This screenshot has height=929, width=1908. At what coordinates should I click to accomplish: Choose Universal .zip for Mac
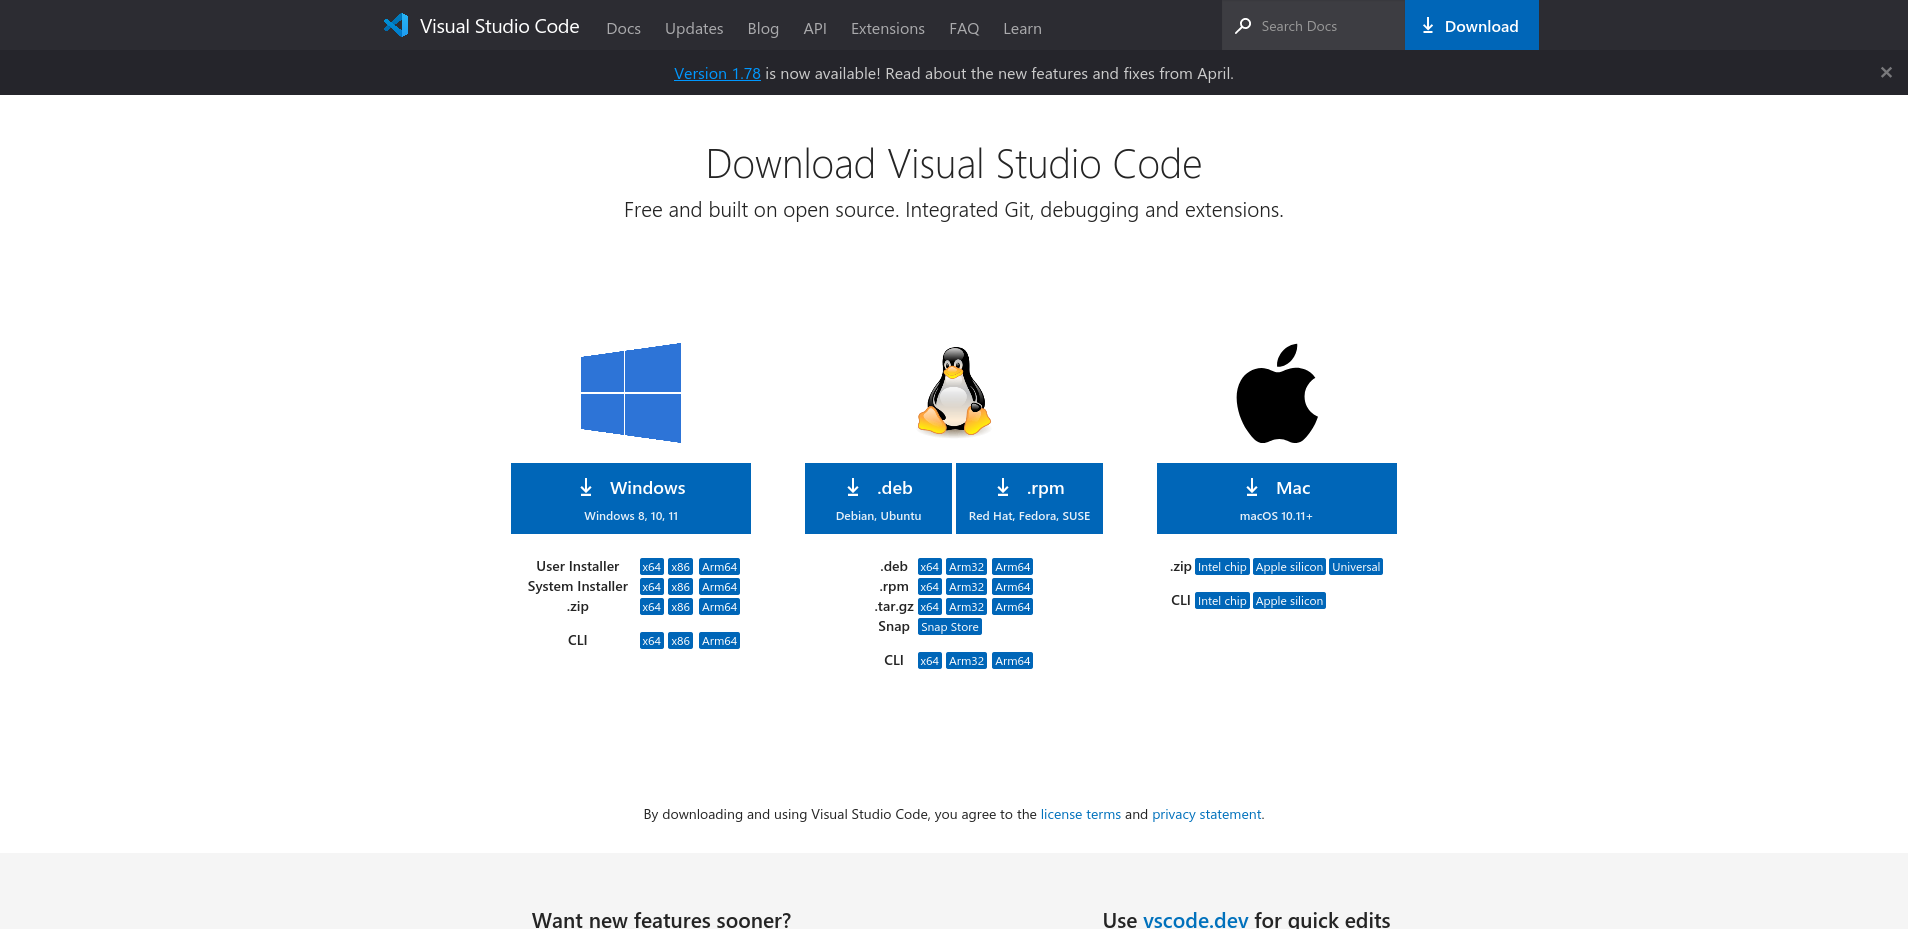pyautogui.click(x=1356, y=567)
